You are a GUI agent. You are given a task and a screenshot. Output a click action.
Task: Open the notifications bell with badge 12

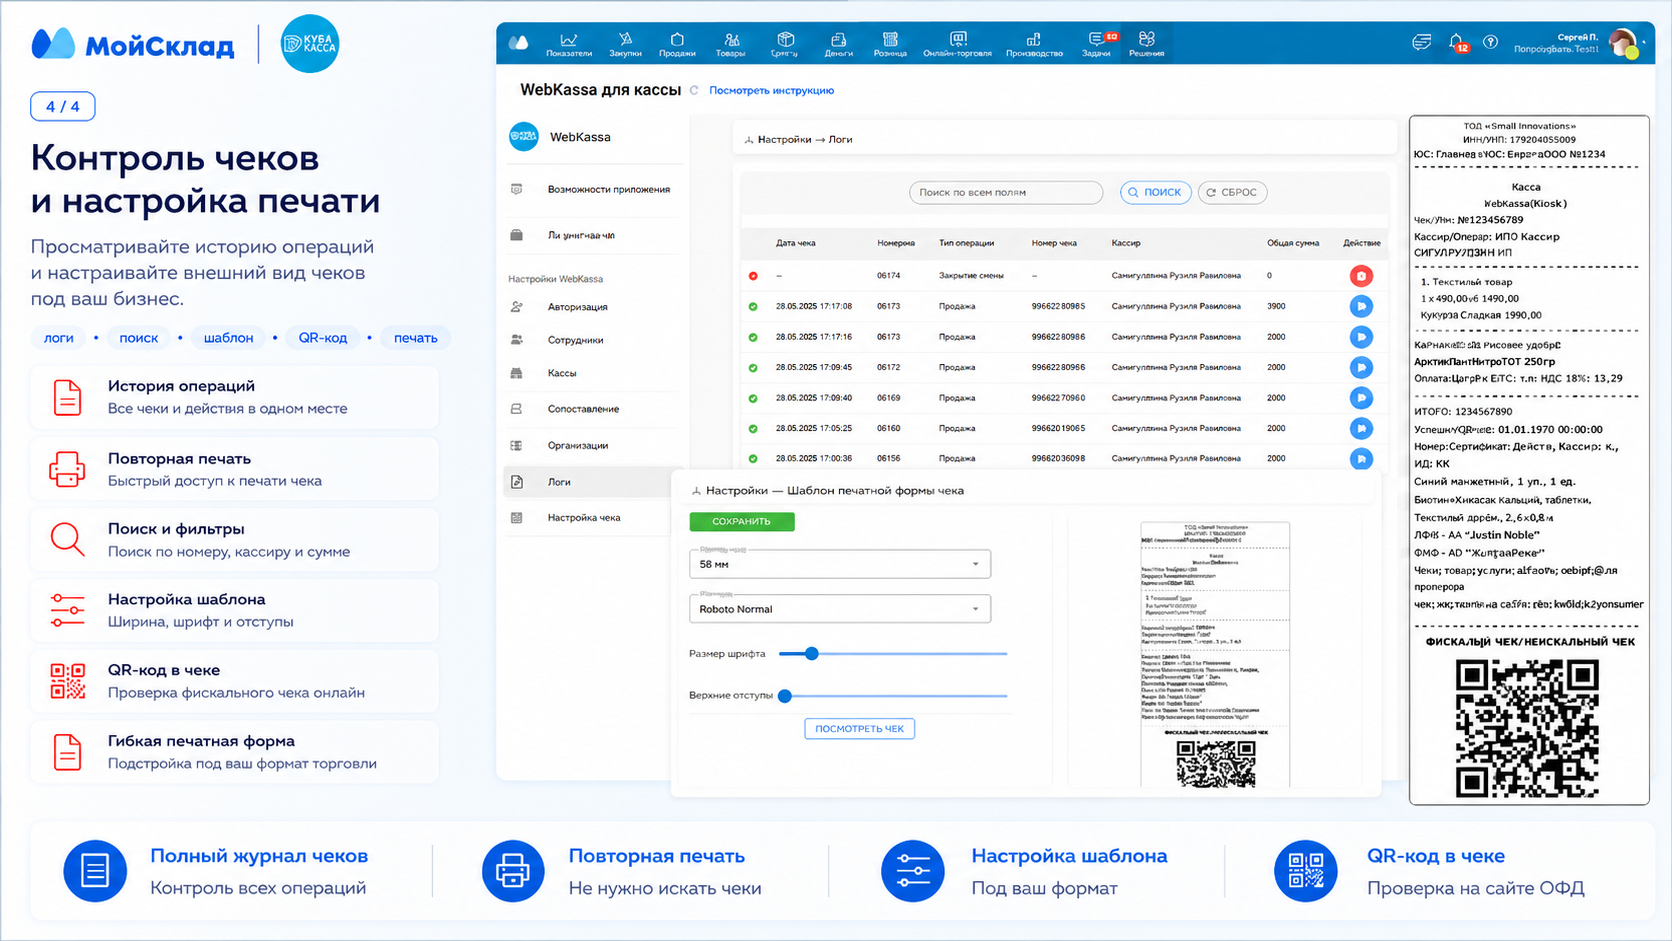tap(1457, 42)
